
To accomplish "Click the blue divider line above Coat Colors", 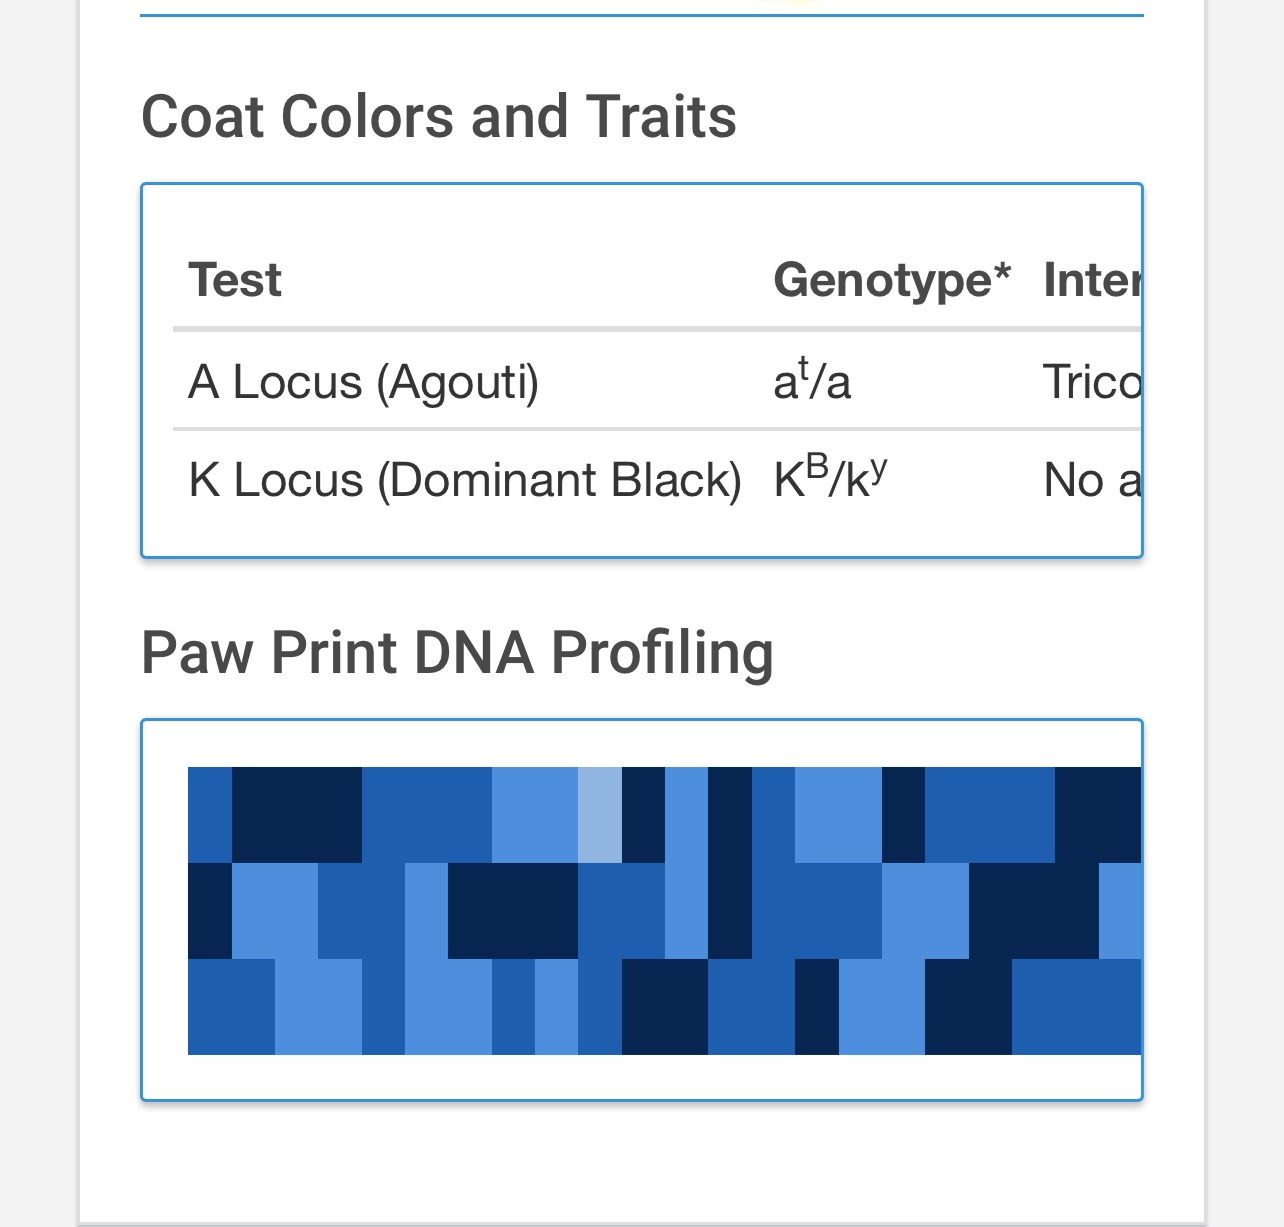I will (x=641, y=16).
